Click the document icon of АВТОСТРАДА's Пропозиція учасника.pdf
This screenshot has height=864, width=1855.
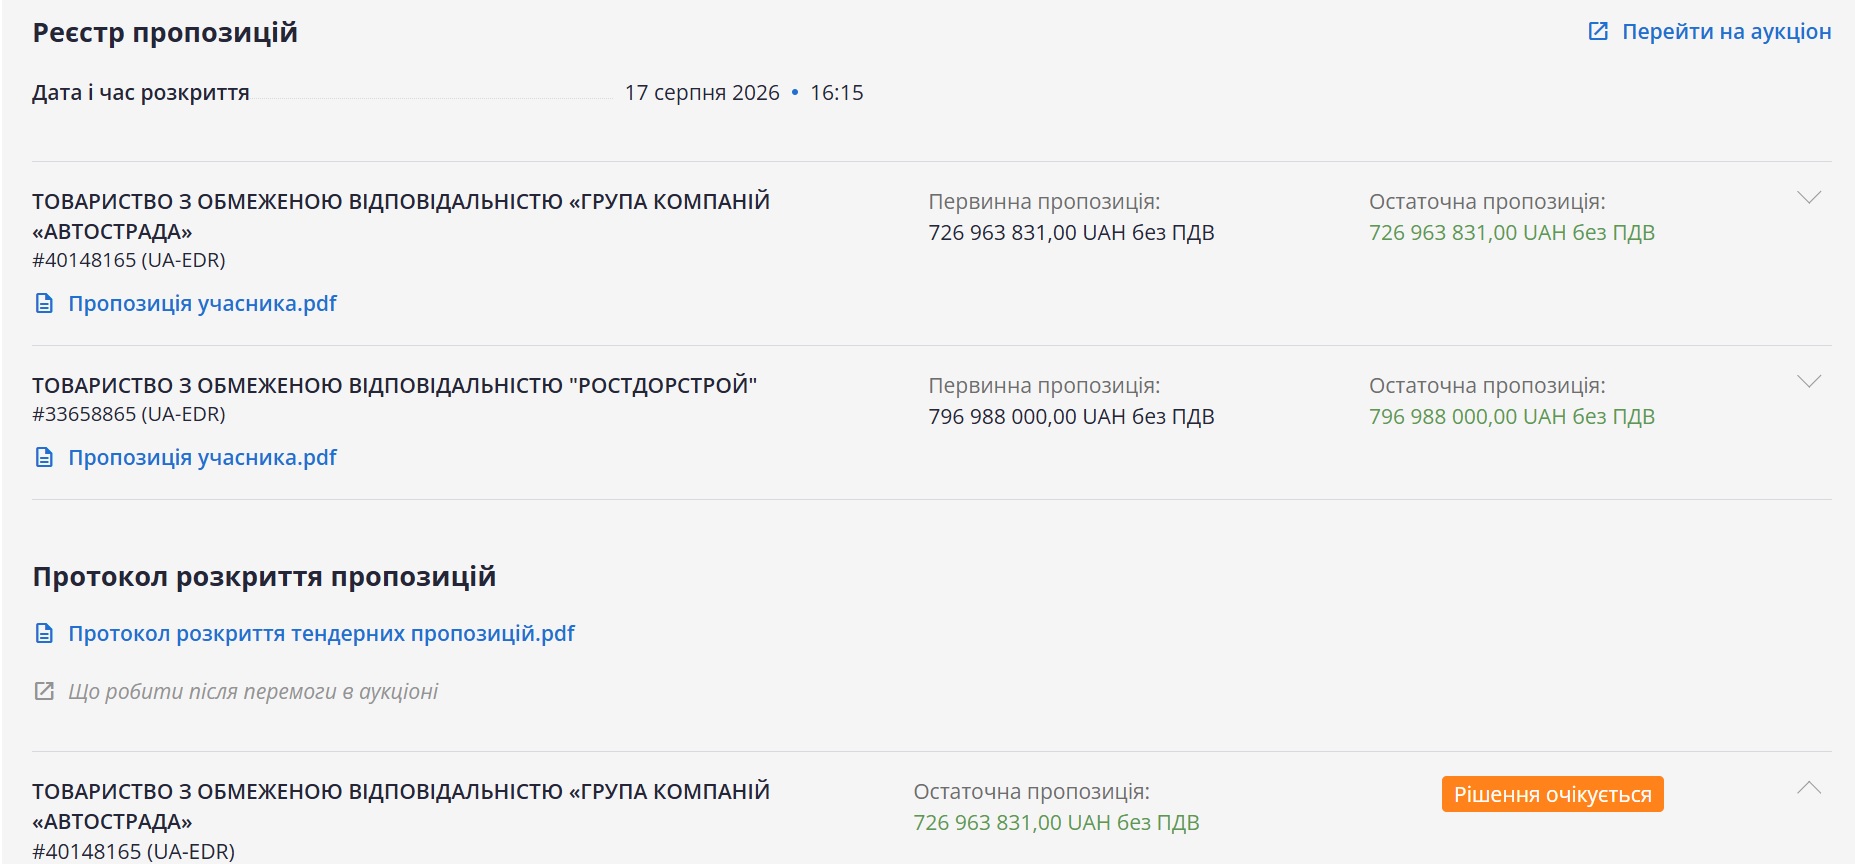point(44,303)
